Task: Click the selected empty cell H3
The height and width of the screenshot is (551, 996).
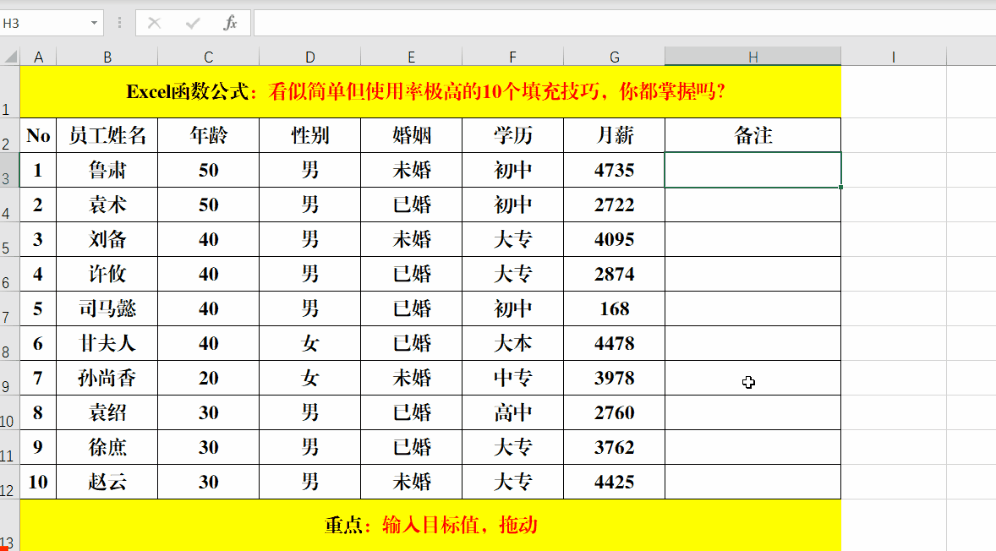Action: (753, 170)
